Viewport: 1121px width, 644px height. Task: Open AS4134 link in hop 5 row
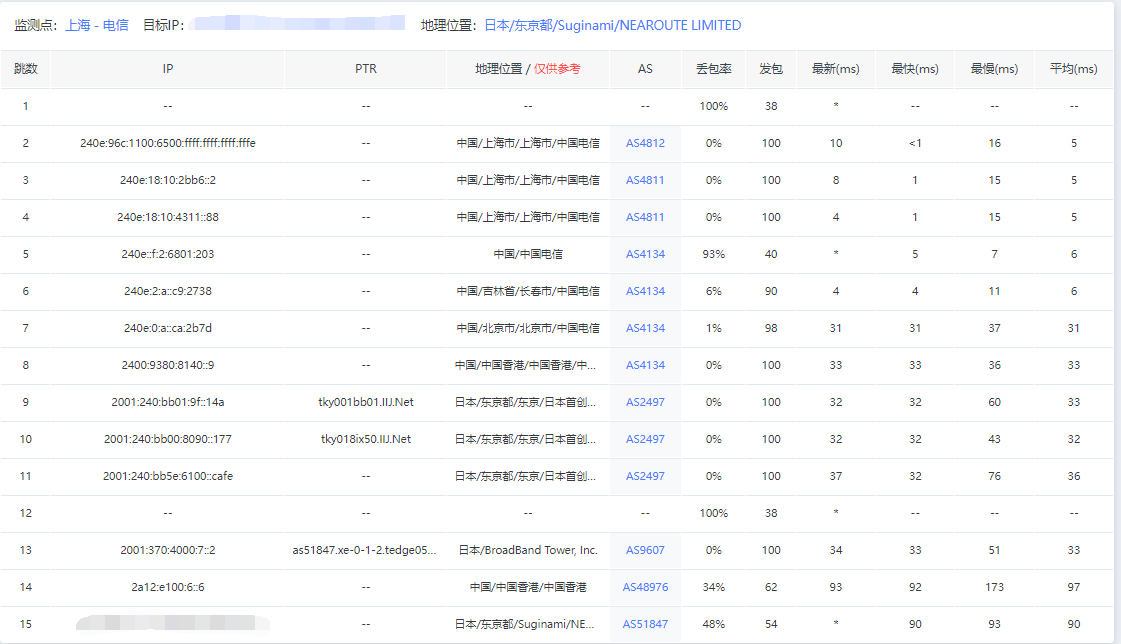(x=645, y=254)
